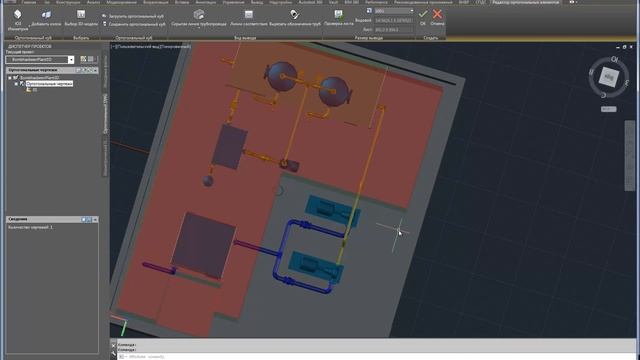Confirm with the green OK checkmark

[423, 14]
